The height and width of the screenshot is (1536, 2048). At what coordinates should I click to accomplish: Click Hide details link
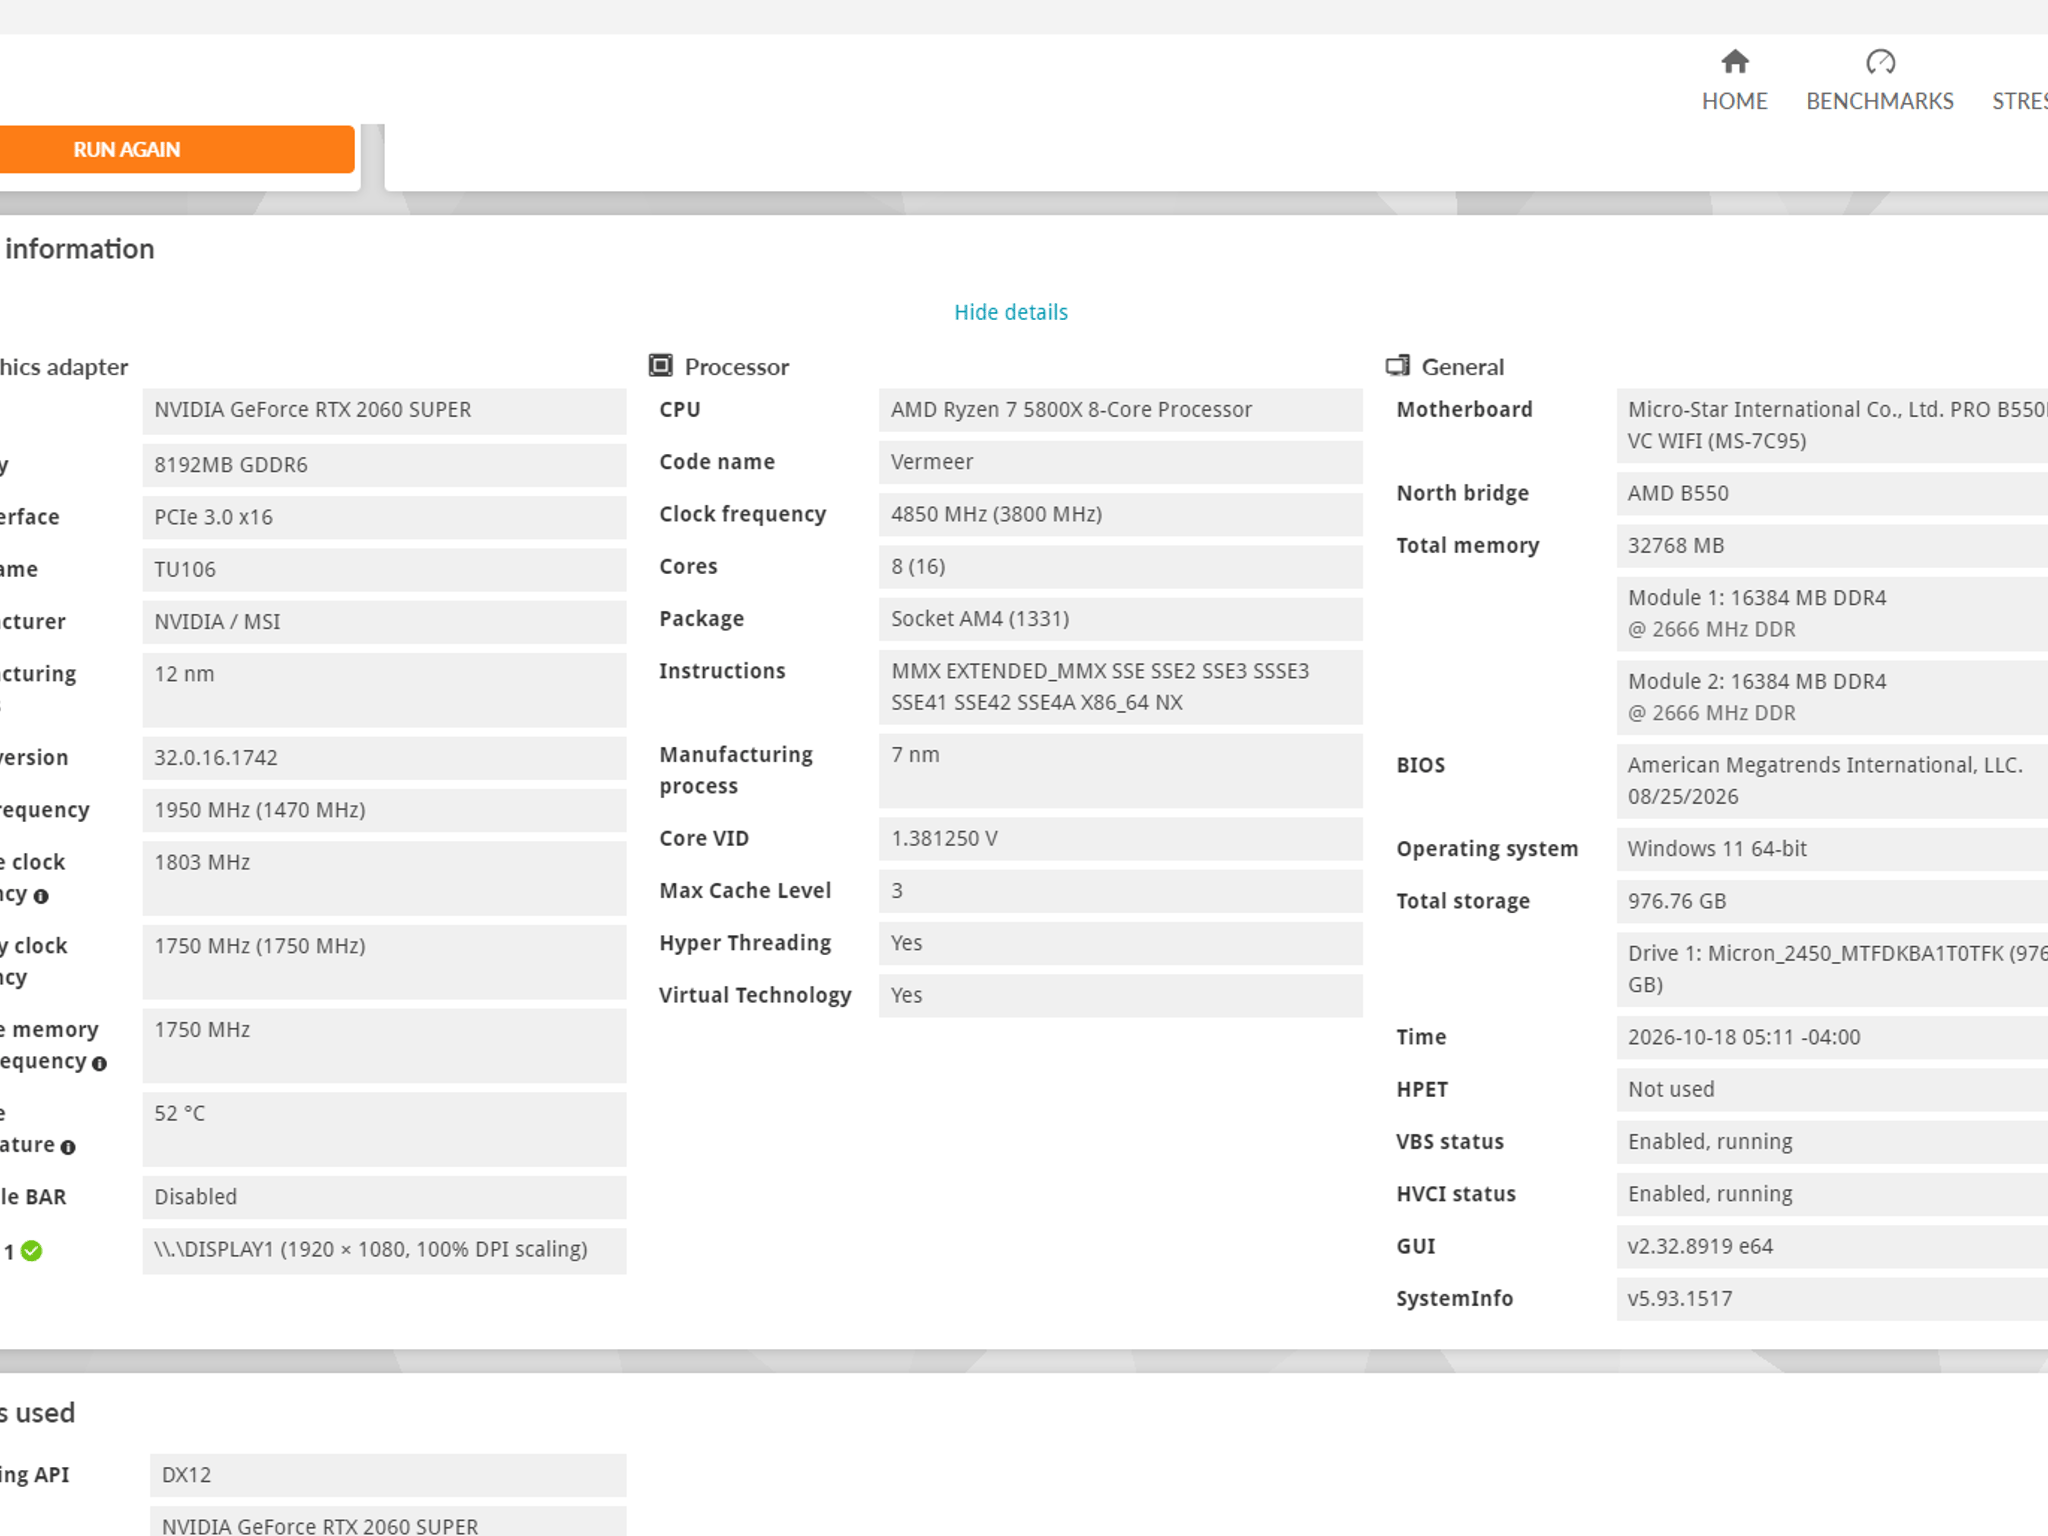point(1010,312)
